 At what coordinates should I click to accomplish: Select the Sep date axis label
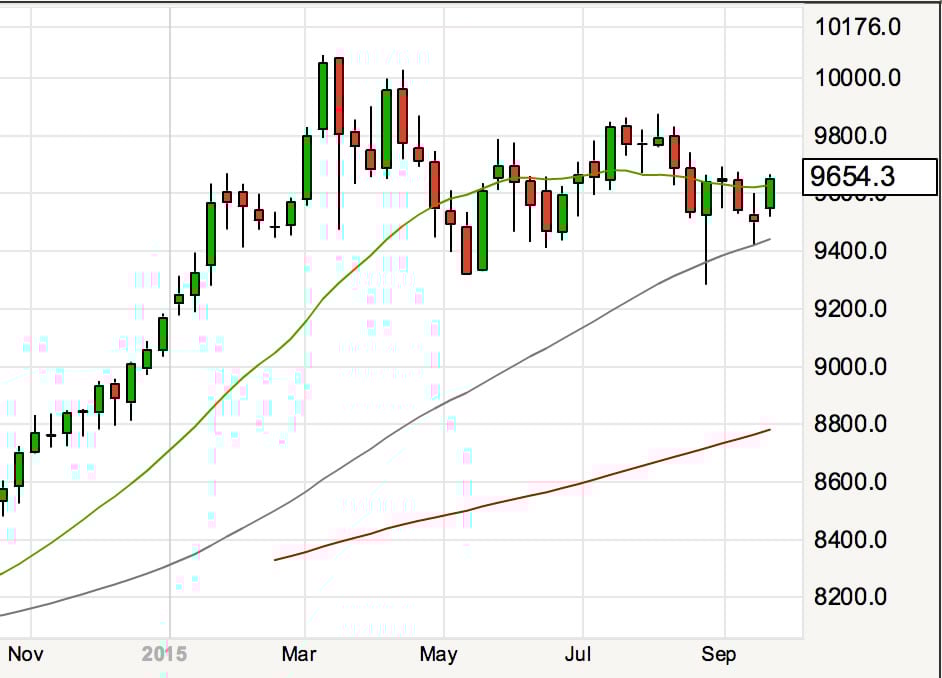tap(718, 655)
